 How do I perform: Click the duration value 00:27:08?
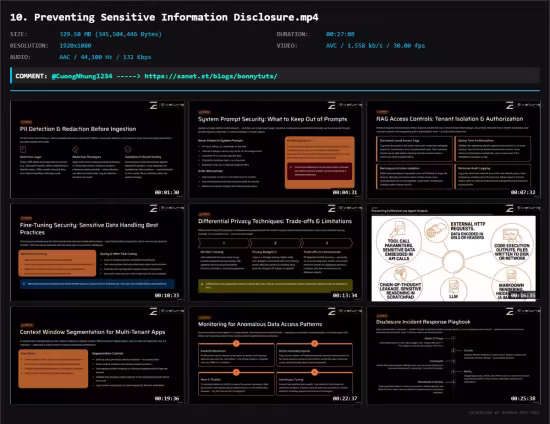click(340, 34)
